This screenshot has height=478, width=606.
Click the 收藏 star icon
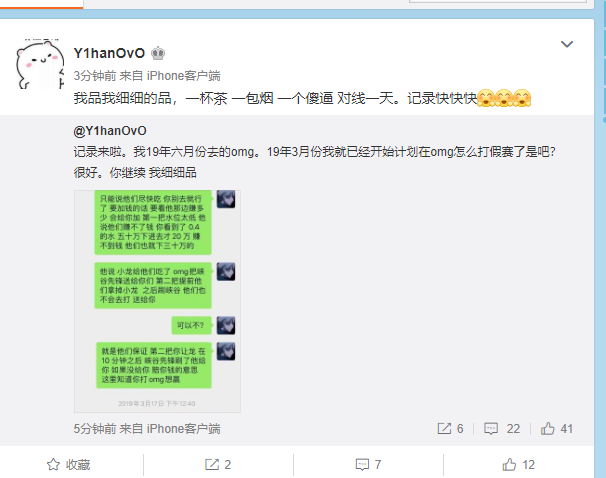click(x=53, y=464)
